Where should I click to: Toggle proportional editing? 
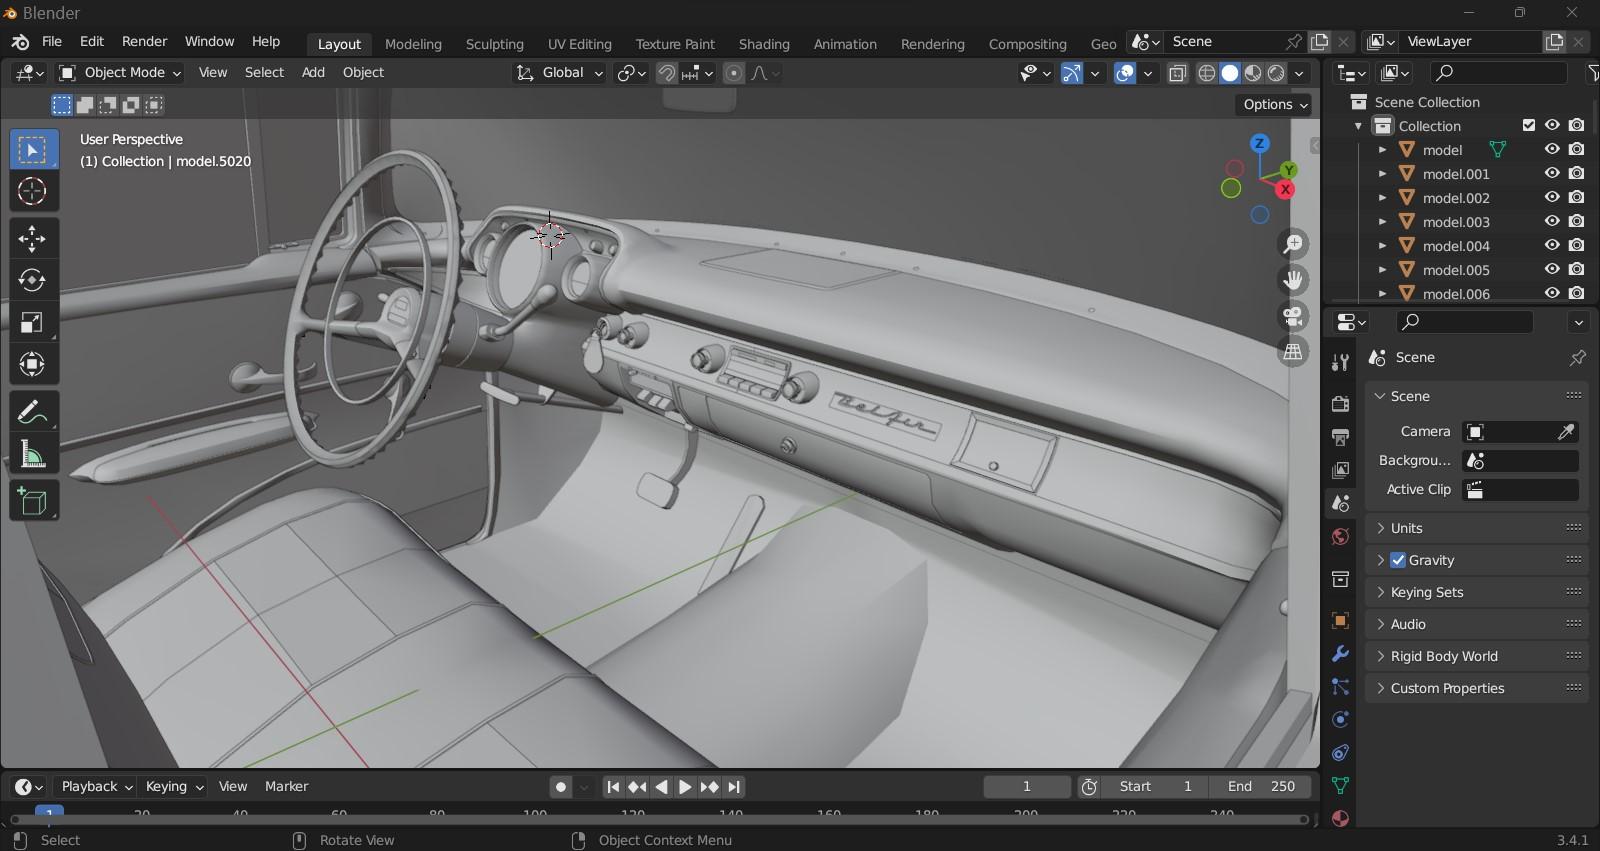coord(734,73)
